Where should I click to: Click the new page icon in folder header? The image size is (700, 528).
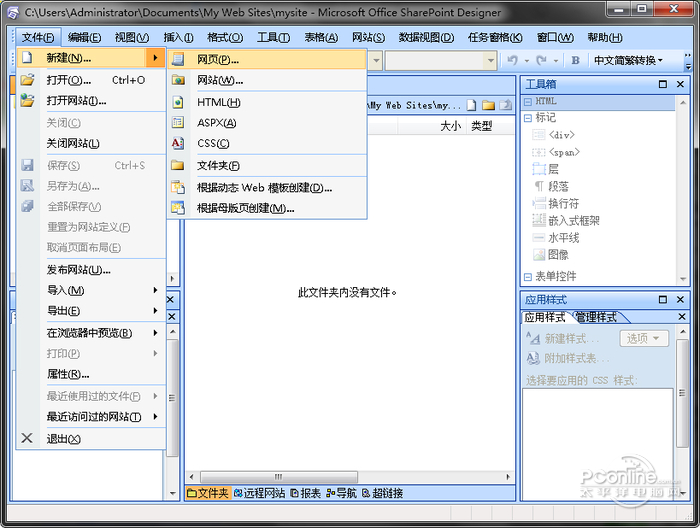[471, 105]
